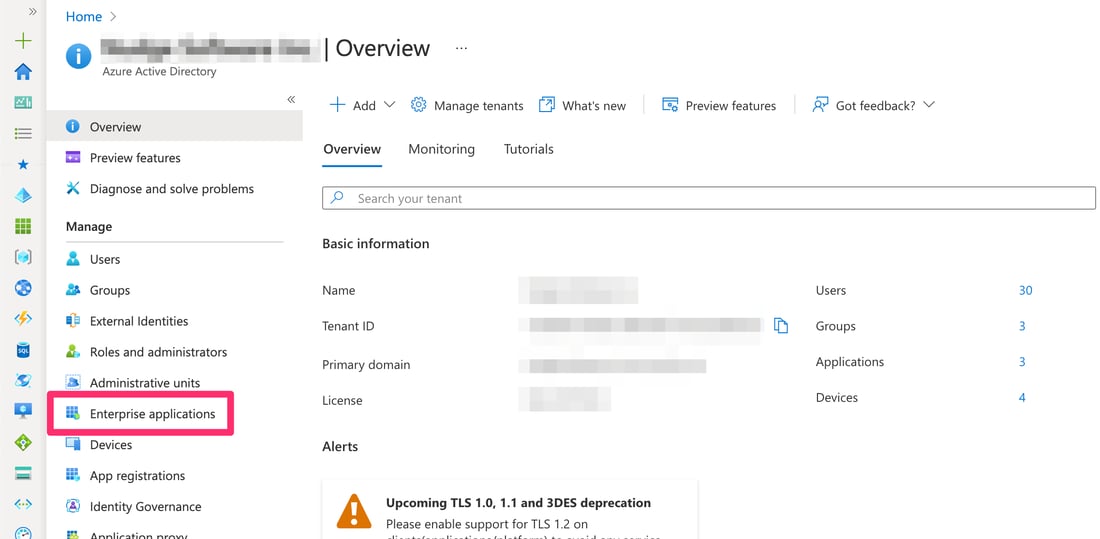Click the orange warning triangle in TLS alert
The width and height of the screenshot is (1100, 539).
(x=354, y=511)
